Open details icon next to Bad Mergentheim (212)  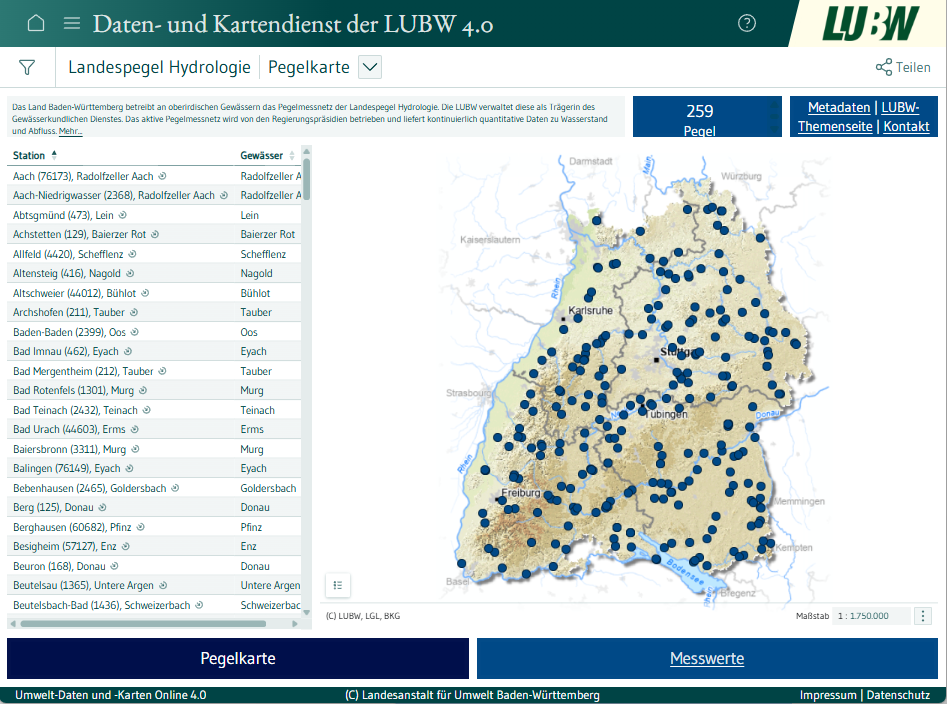click(162, 371)
